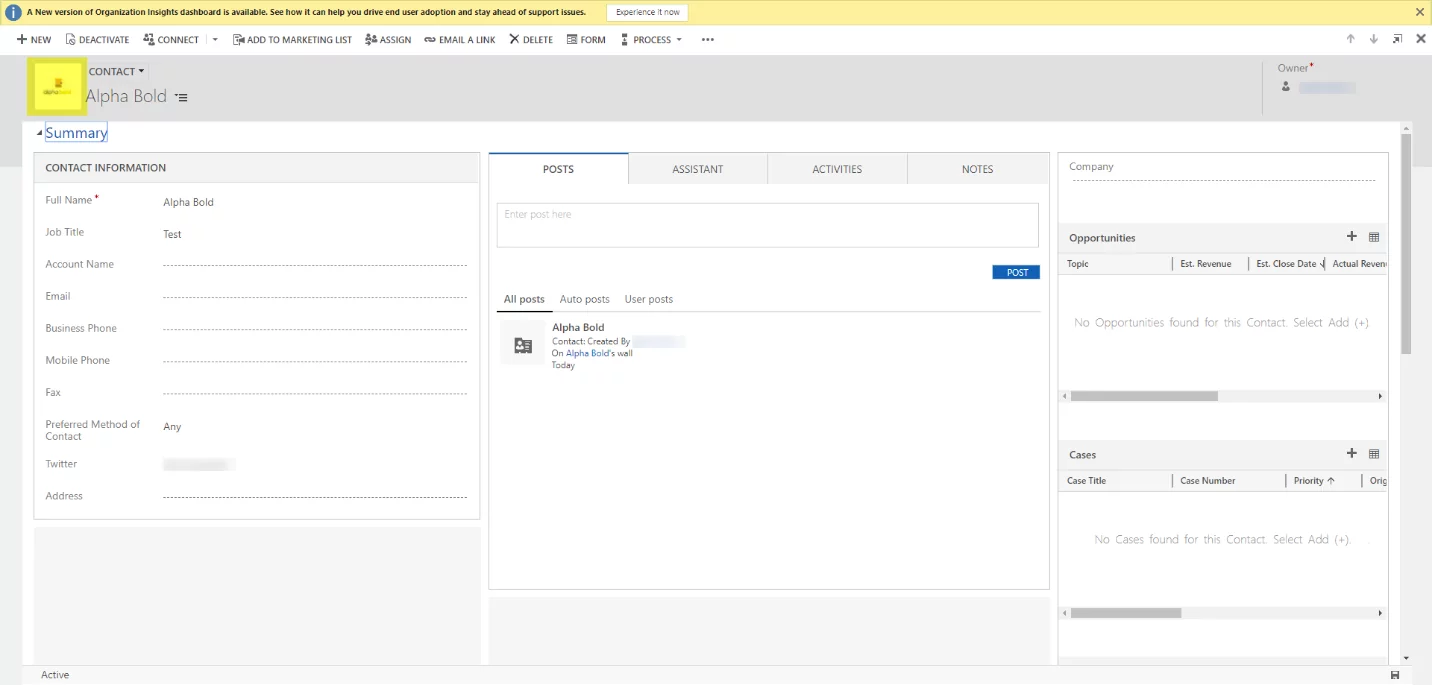Select the Auto posts filter
1432x685 pixels.
tap(584, 299)
